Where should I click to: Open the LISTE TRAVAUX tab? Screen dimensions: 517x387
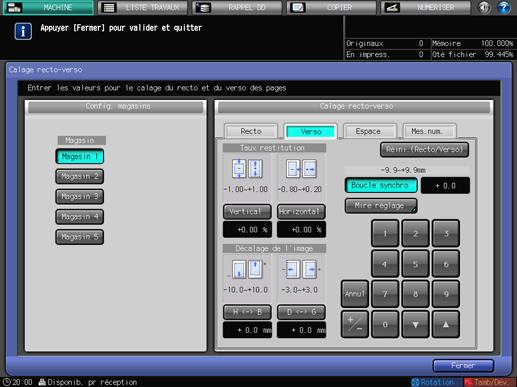pyautogui.click(x=143, y=7)
